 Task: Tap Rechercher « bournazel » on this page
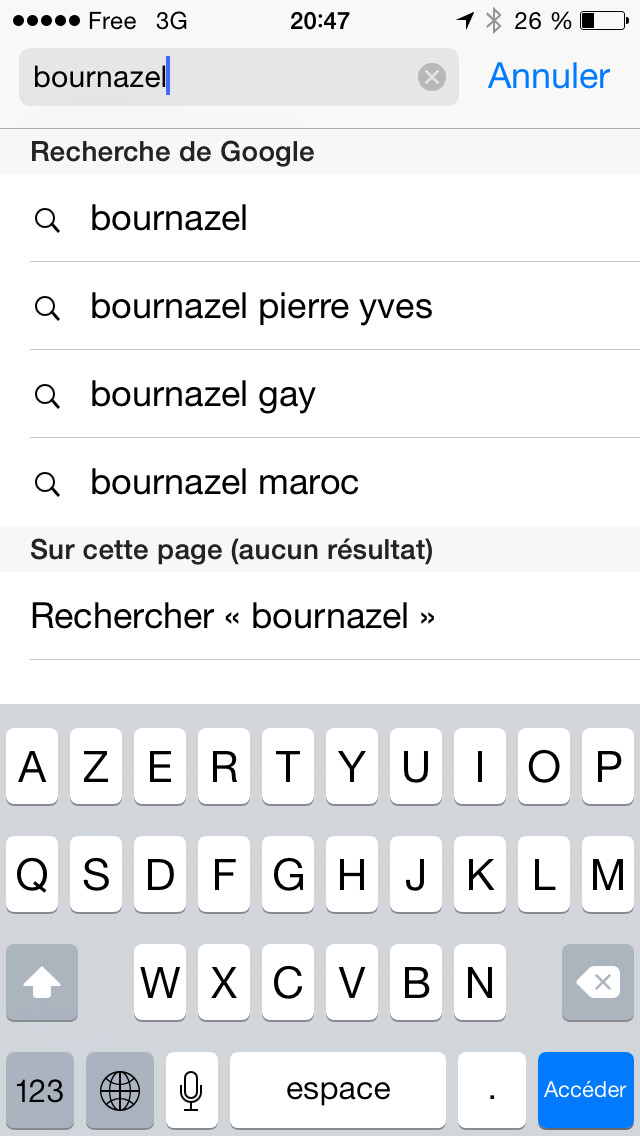point(233,616)
